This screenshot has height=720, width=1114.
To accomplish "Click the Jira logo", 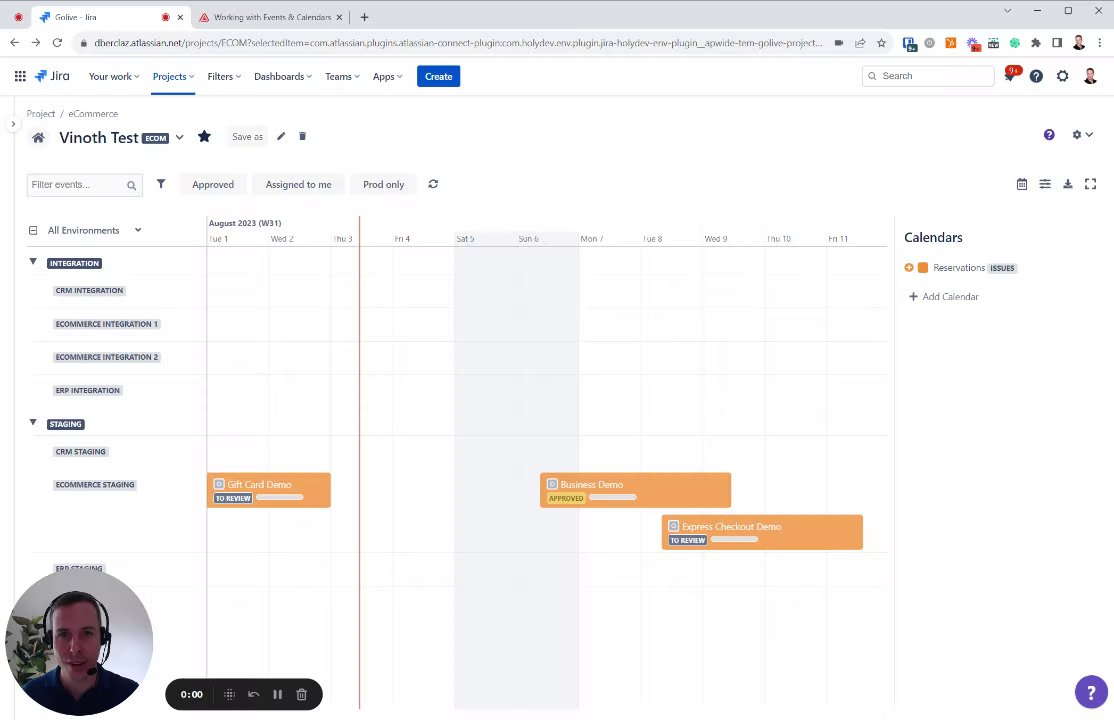I will pos(53,76).
